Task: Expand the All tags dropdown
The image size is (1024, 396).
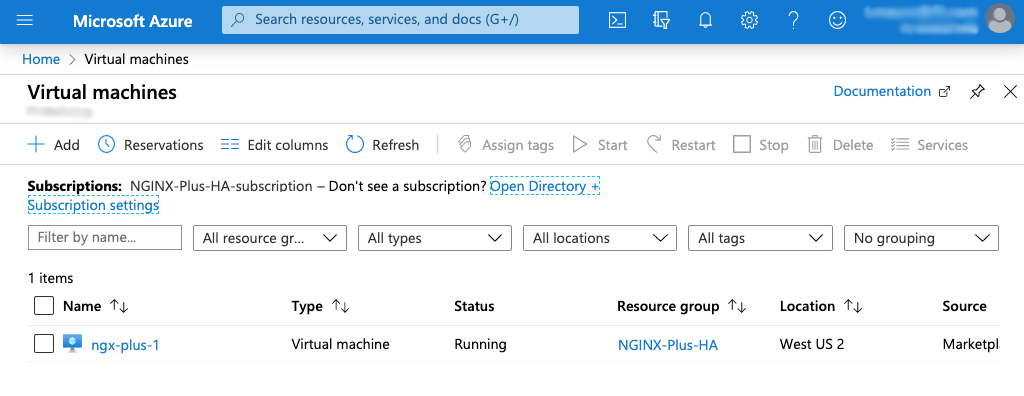Action: tap(760, 238)
